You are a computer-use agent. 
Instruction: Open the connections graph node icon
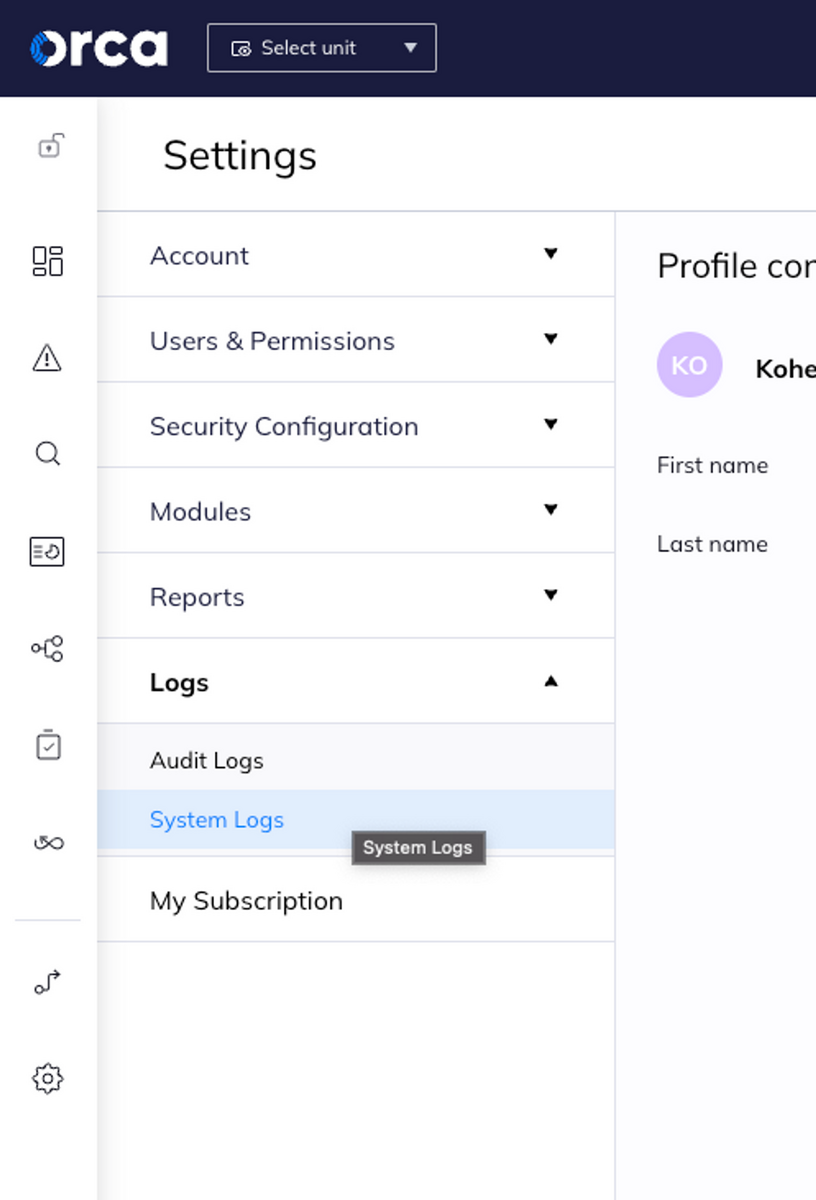pos(47,648)
